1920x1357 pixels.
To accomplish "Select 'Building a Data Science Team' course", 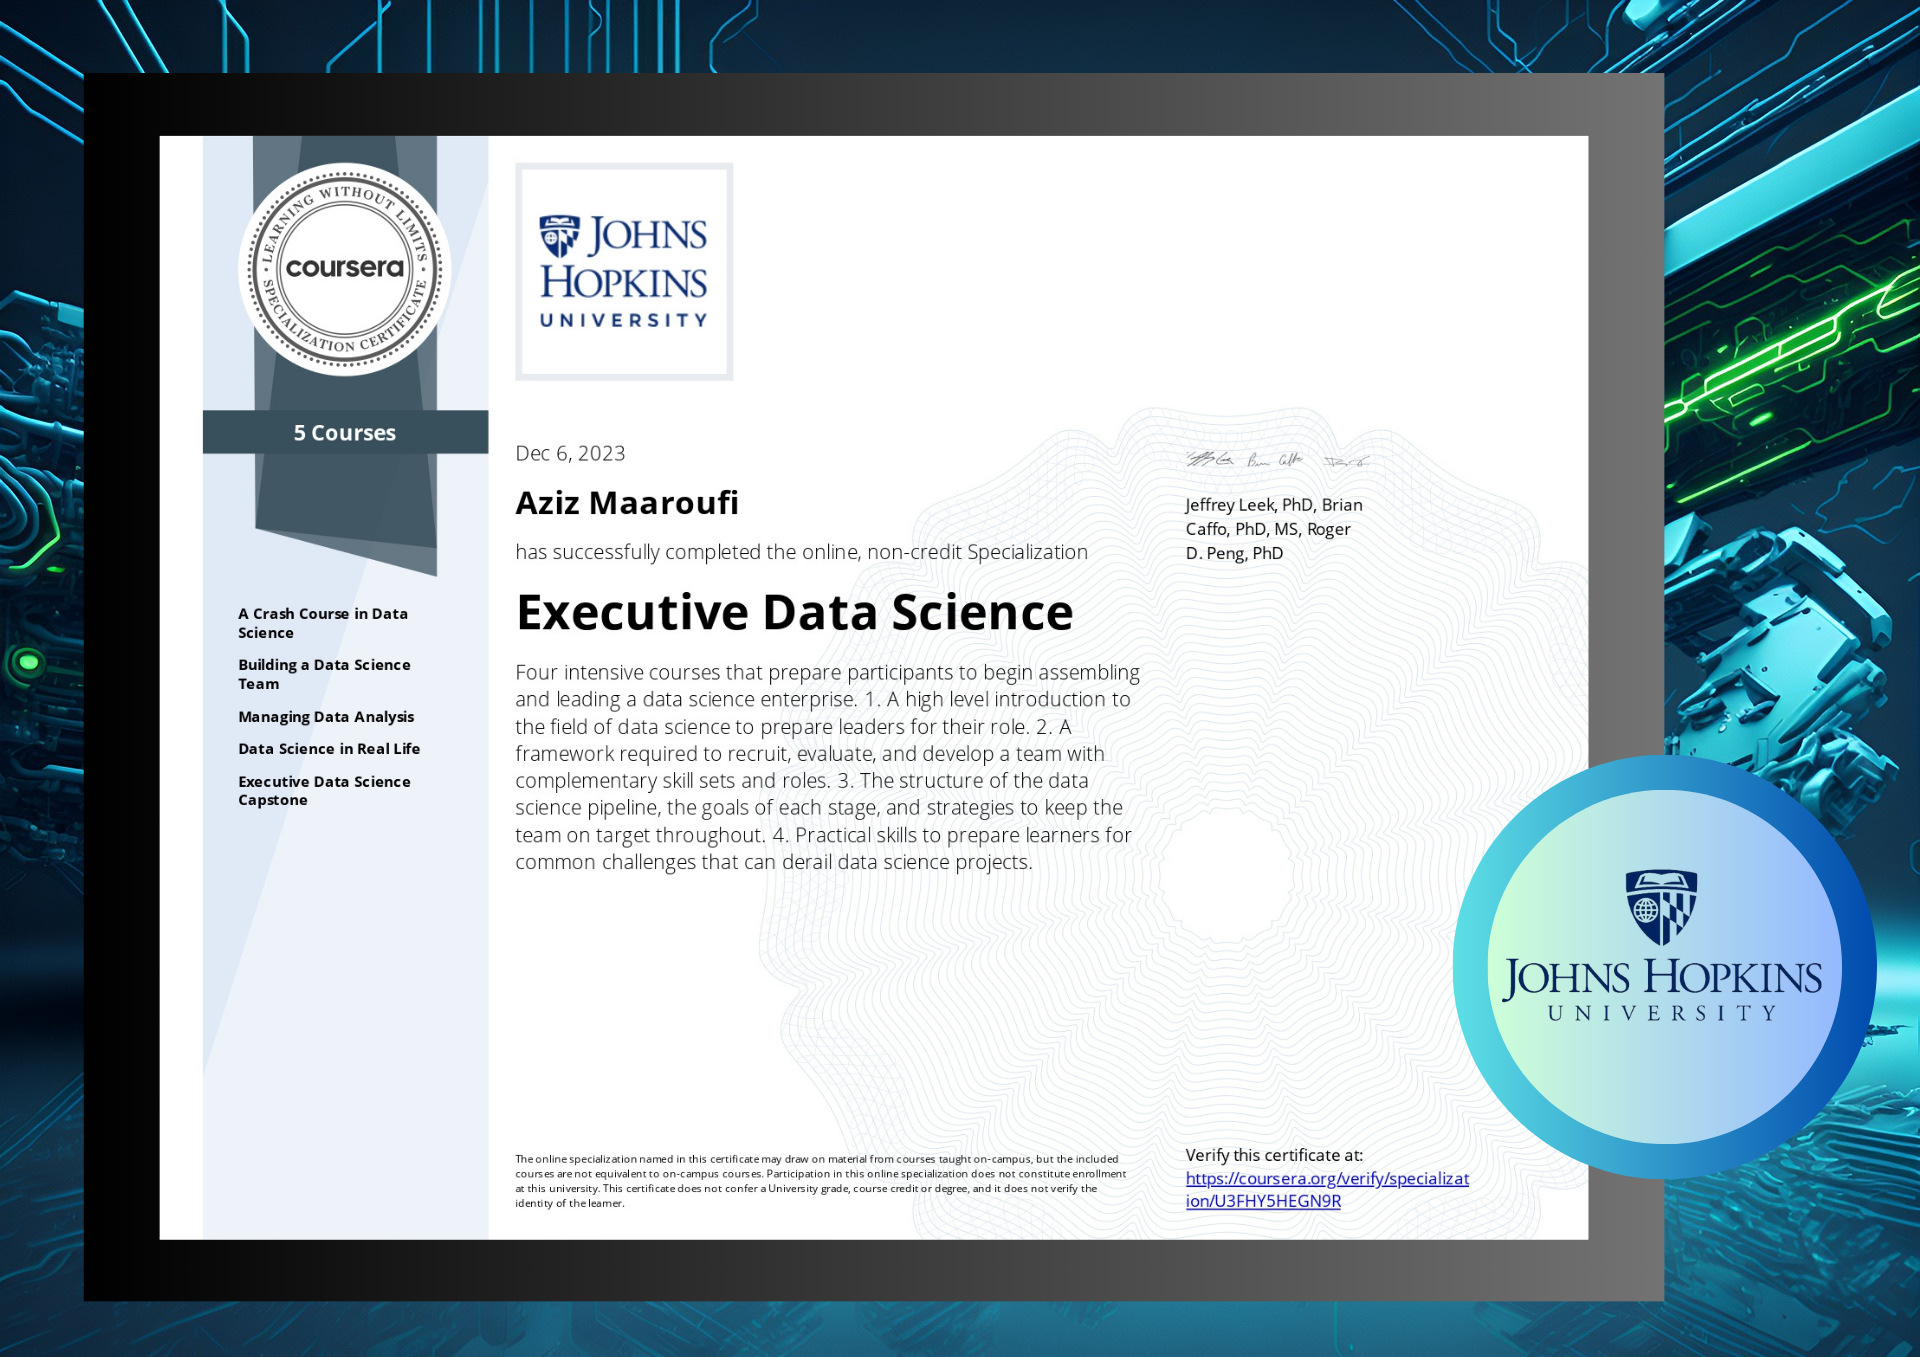I will coord(324,674).
